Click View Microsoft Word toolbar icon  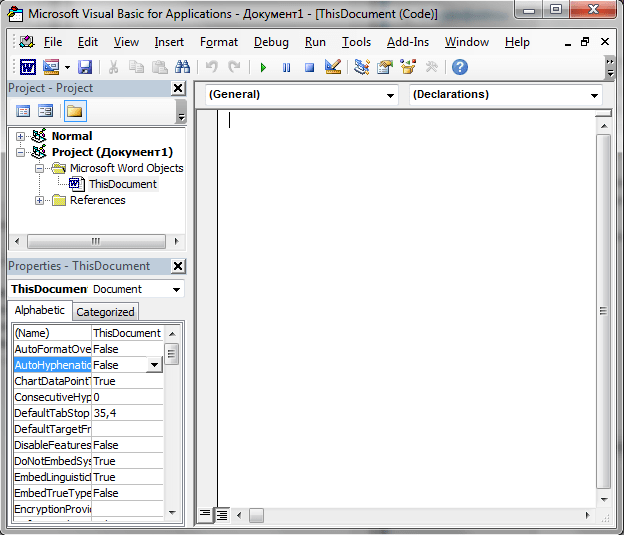[28, 67]
